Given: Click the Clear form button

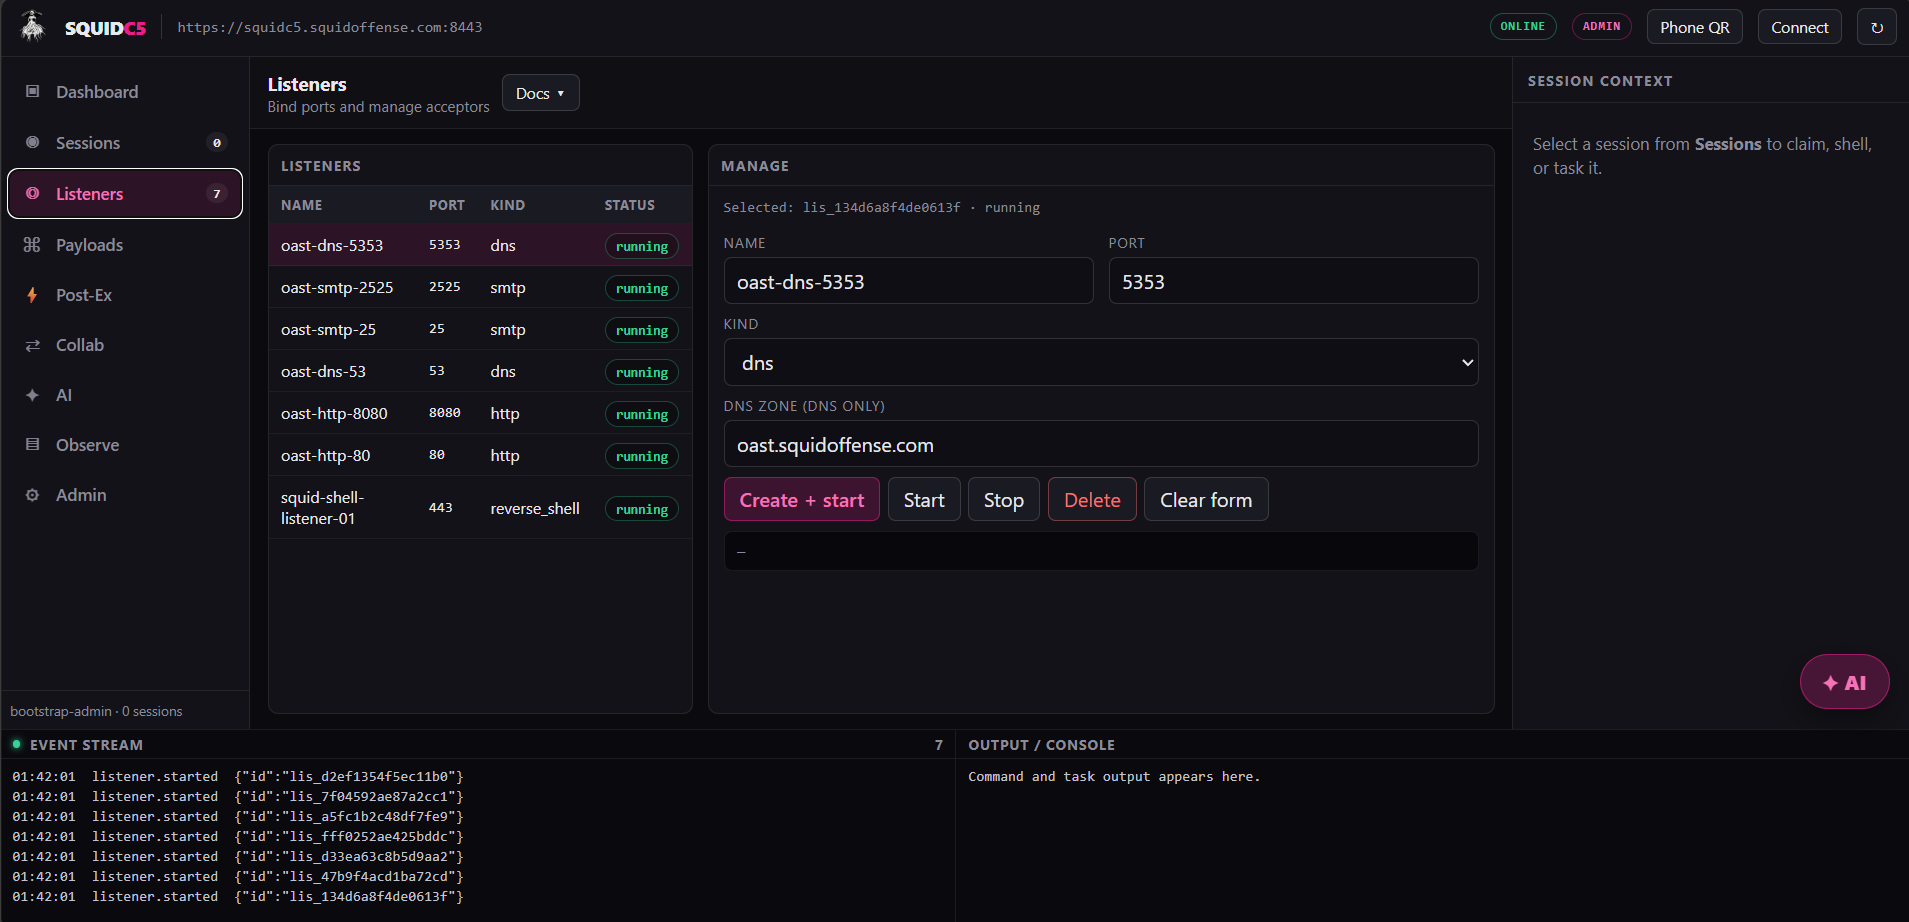Looking at the screenshot, I should coord(1206,500).
